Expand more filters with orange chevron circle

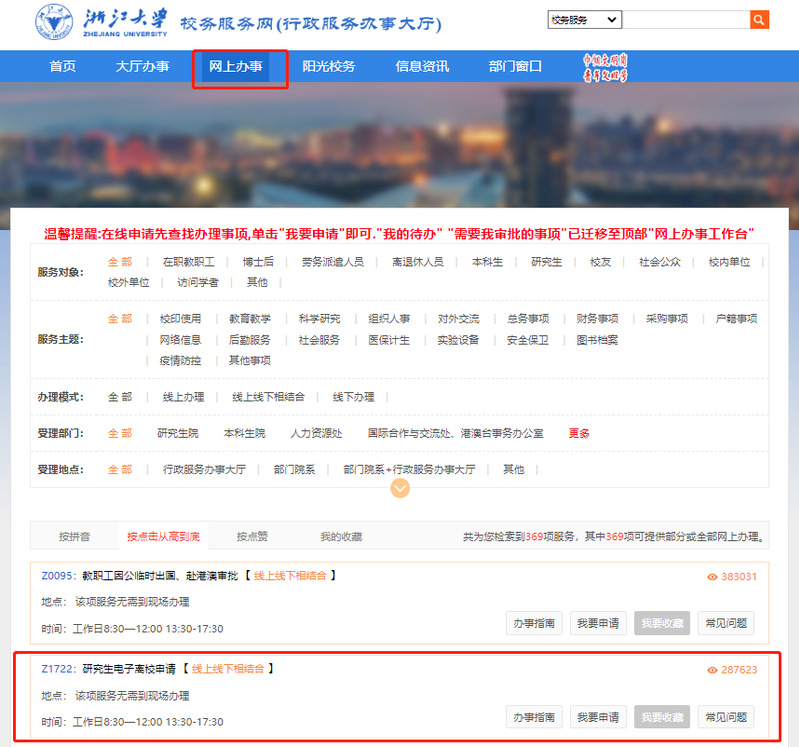click(x=400, y=488)
